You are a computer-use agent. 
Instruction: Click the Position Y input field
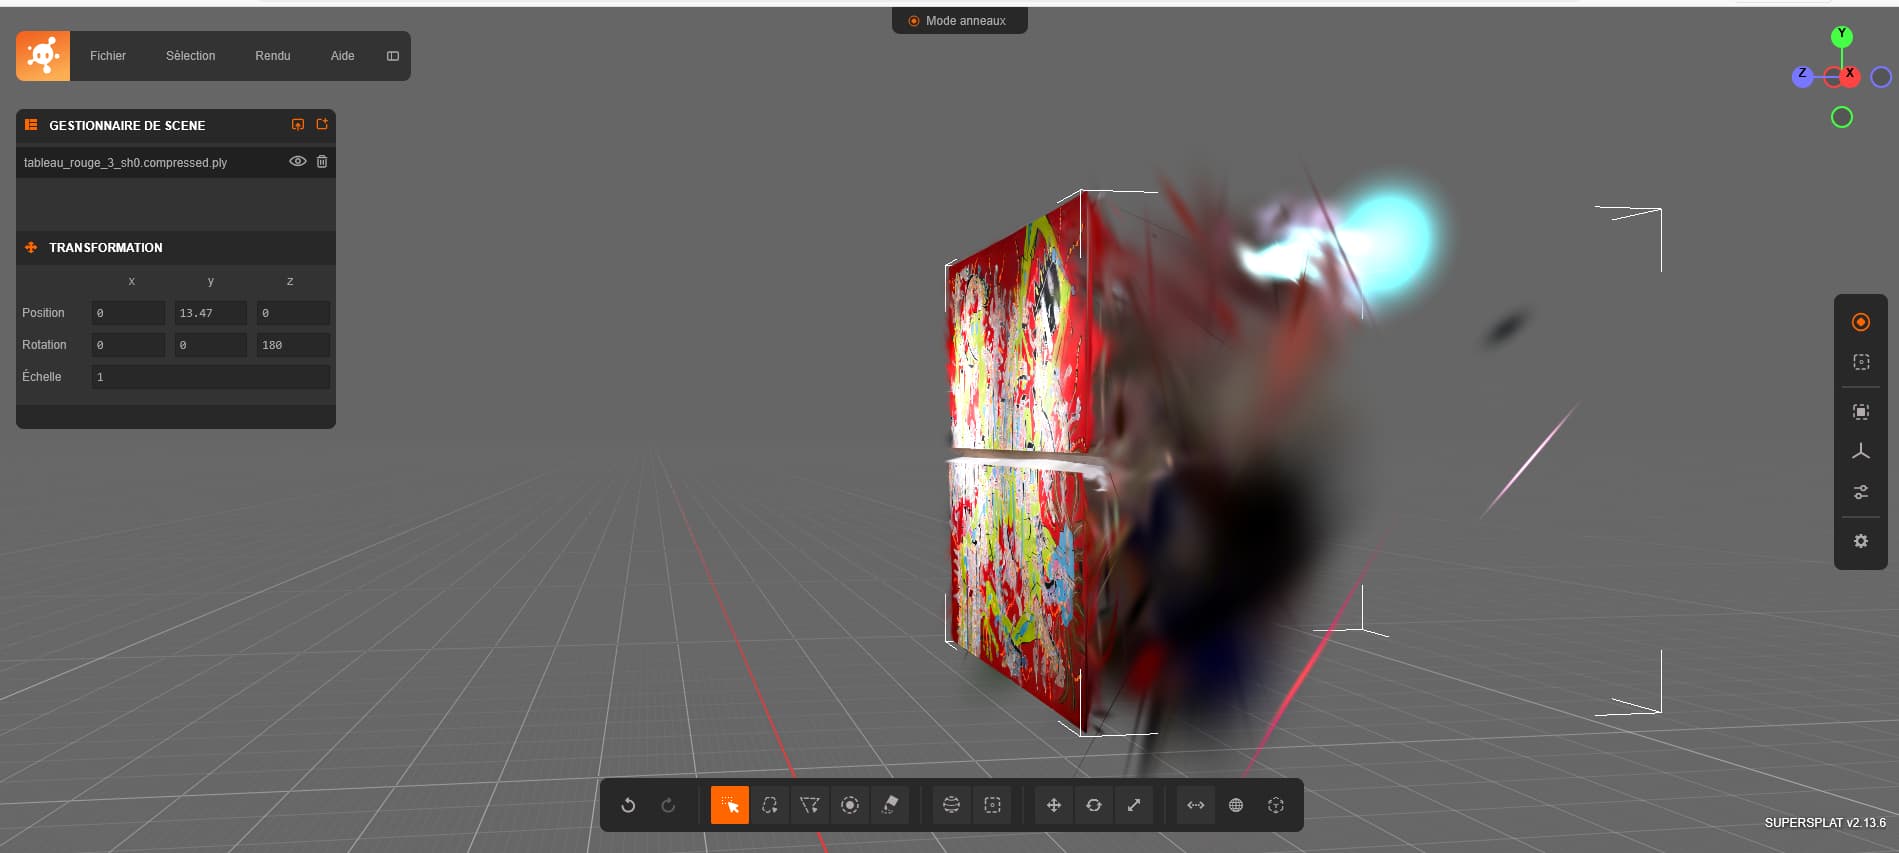[210, 313]
